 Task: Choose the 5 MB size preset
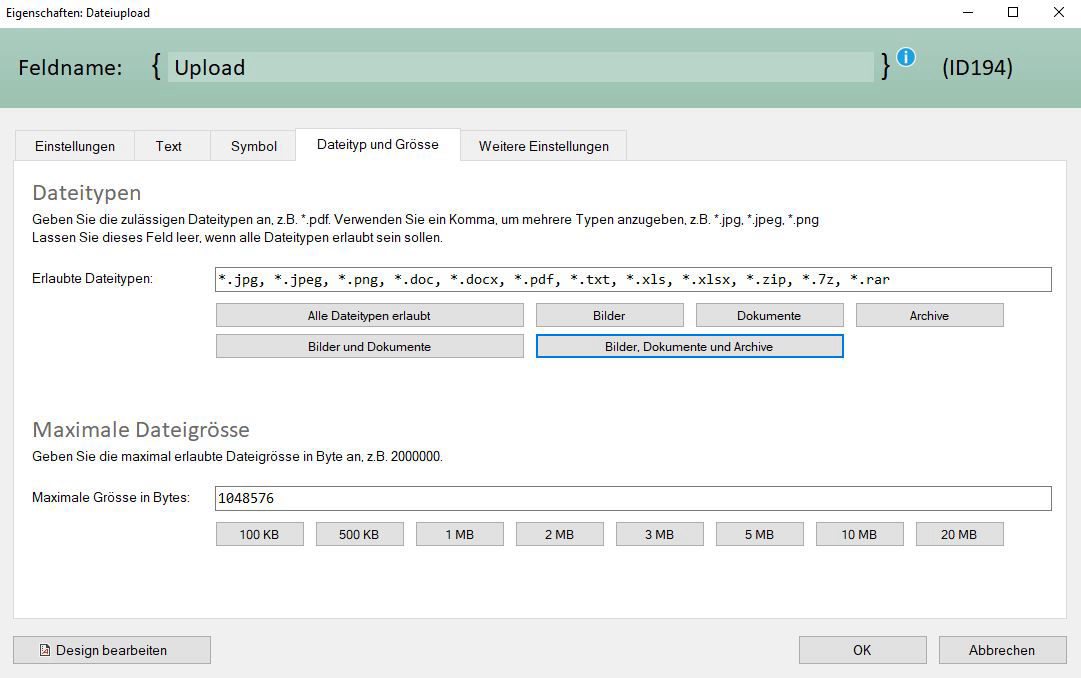pyautogui.click(x=759, y=533)
